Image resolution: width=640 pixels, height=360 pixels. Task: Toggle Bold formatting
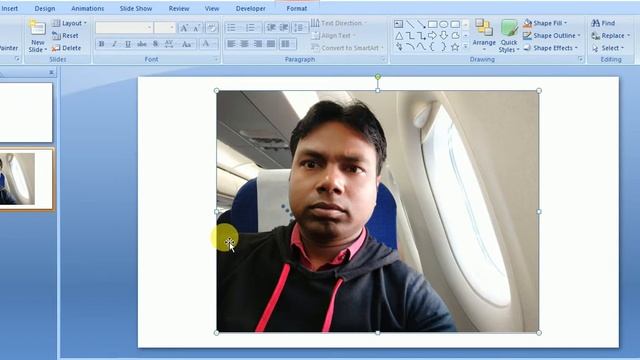pyautogui.click(x=102, y=44)
